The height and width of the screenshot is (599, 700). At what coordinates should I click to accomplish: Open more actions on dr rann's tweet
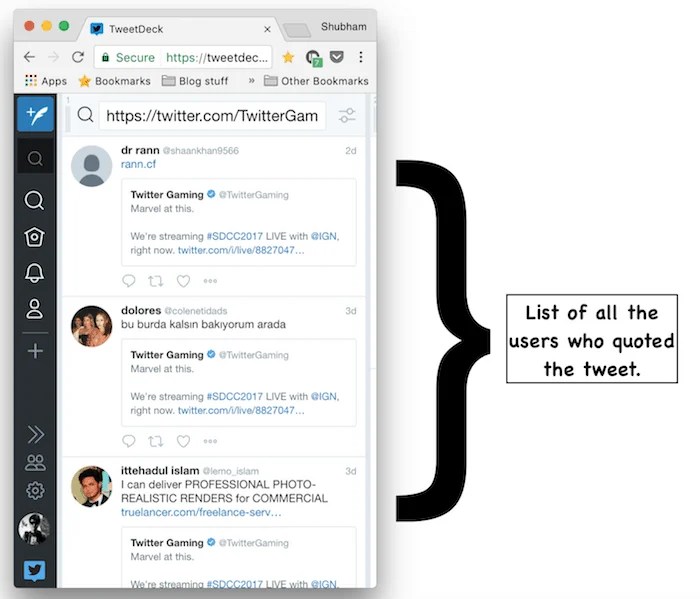point(210,281)
